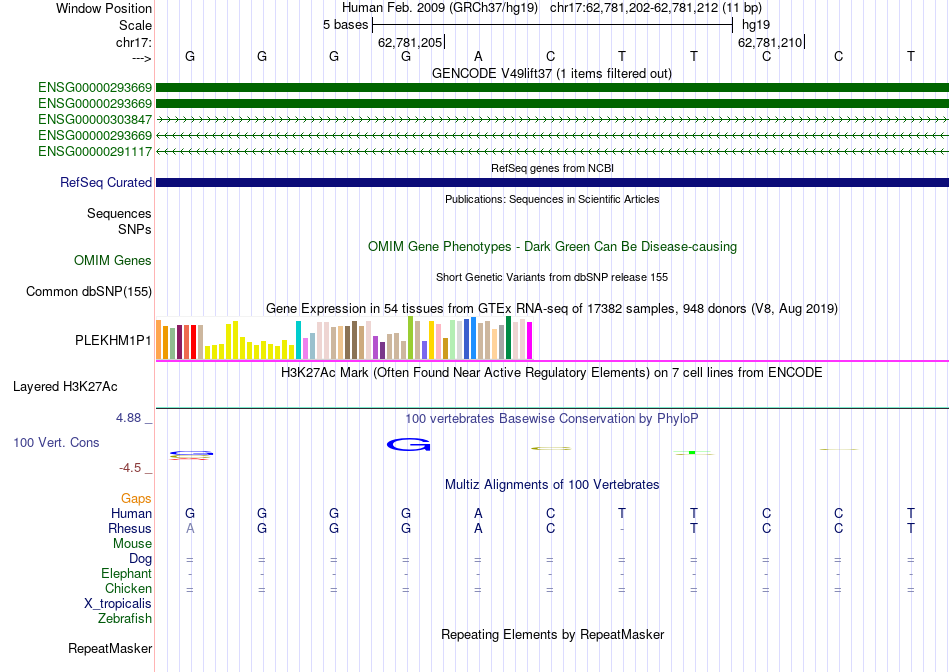Click the '-4.5' conservation scale value

(130, 467)
